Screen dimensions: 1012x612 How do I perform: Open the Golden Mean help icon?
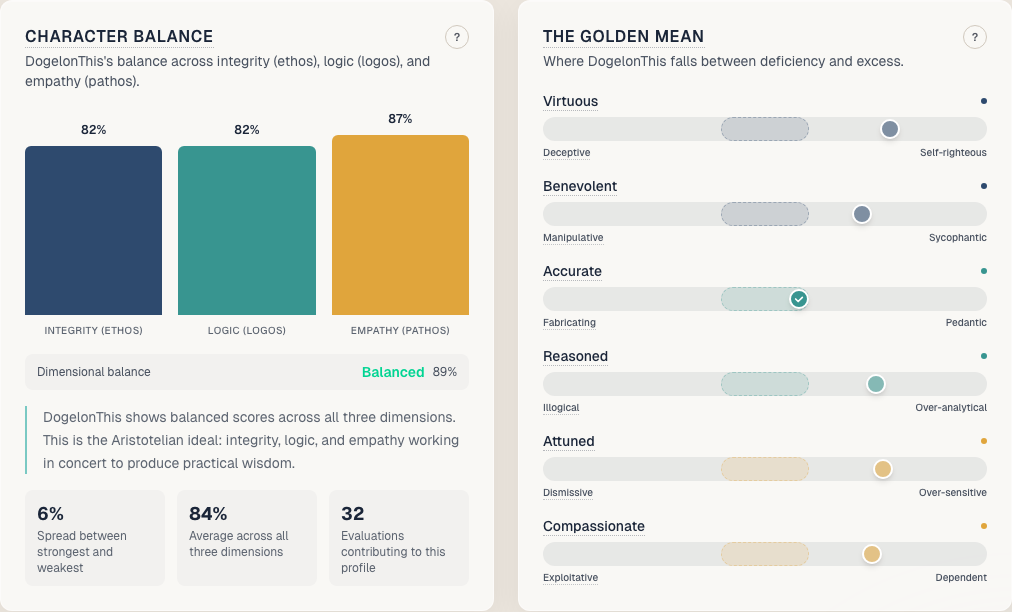tap(975, 37)
